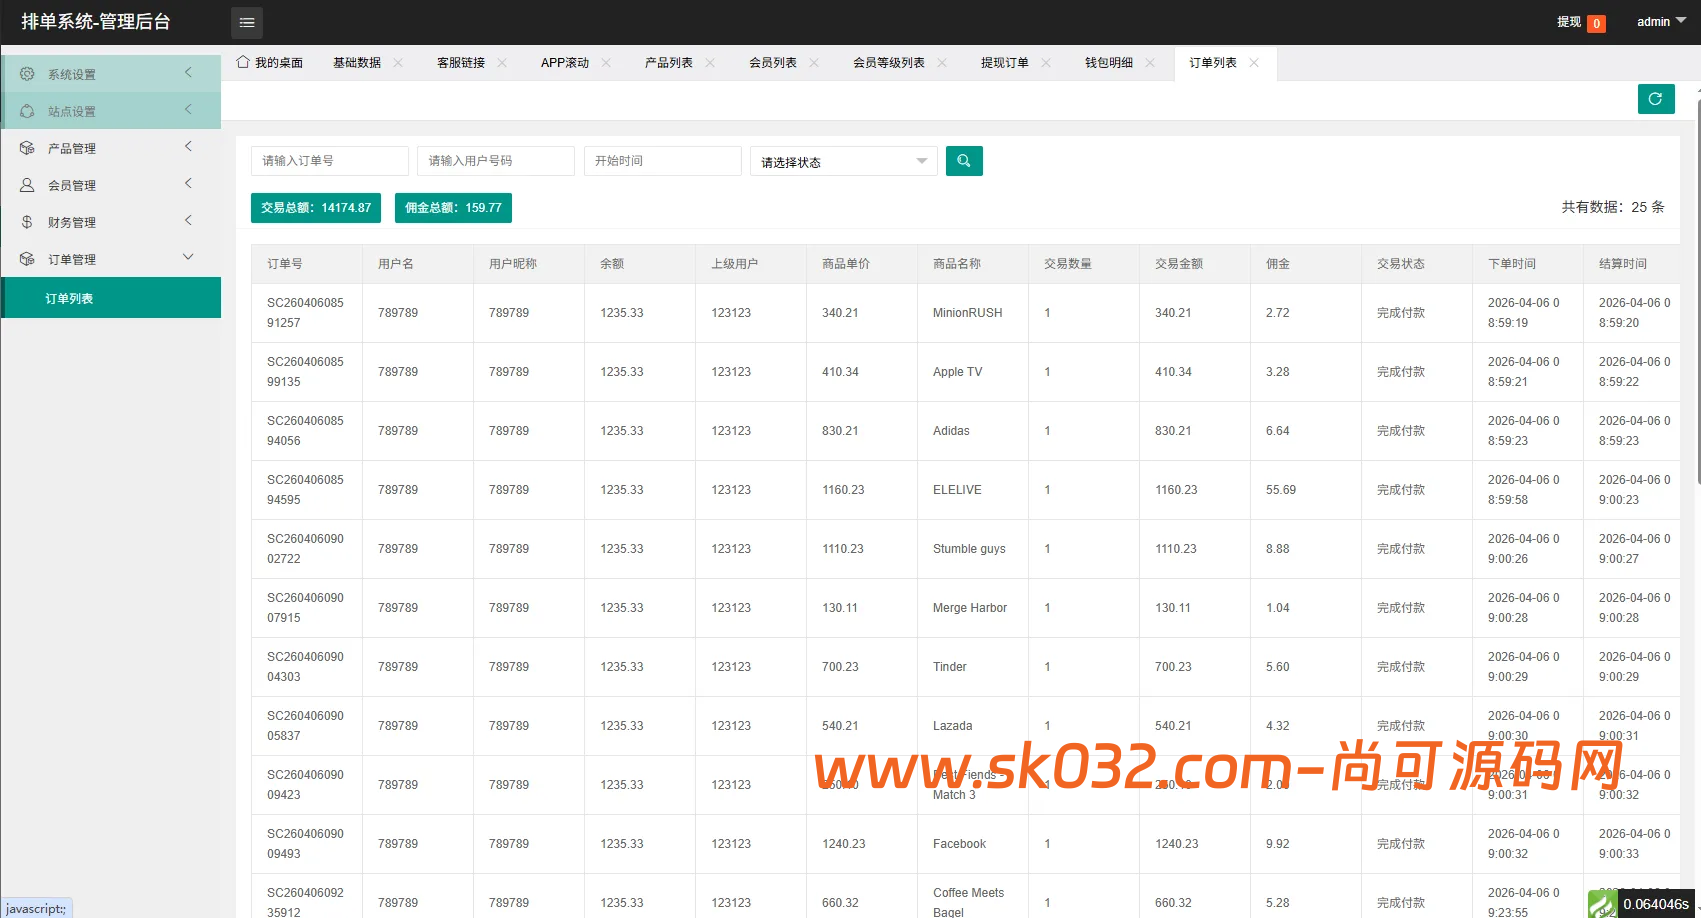
Task: Expand the 系统设置 chevron
Action: point(188,72)
